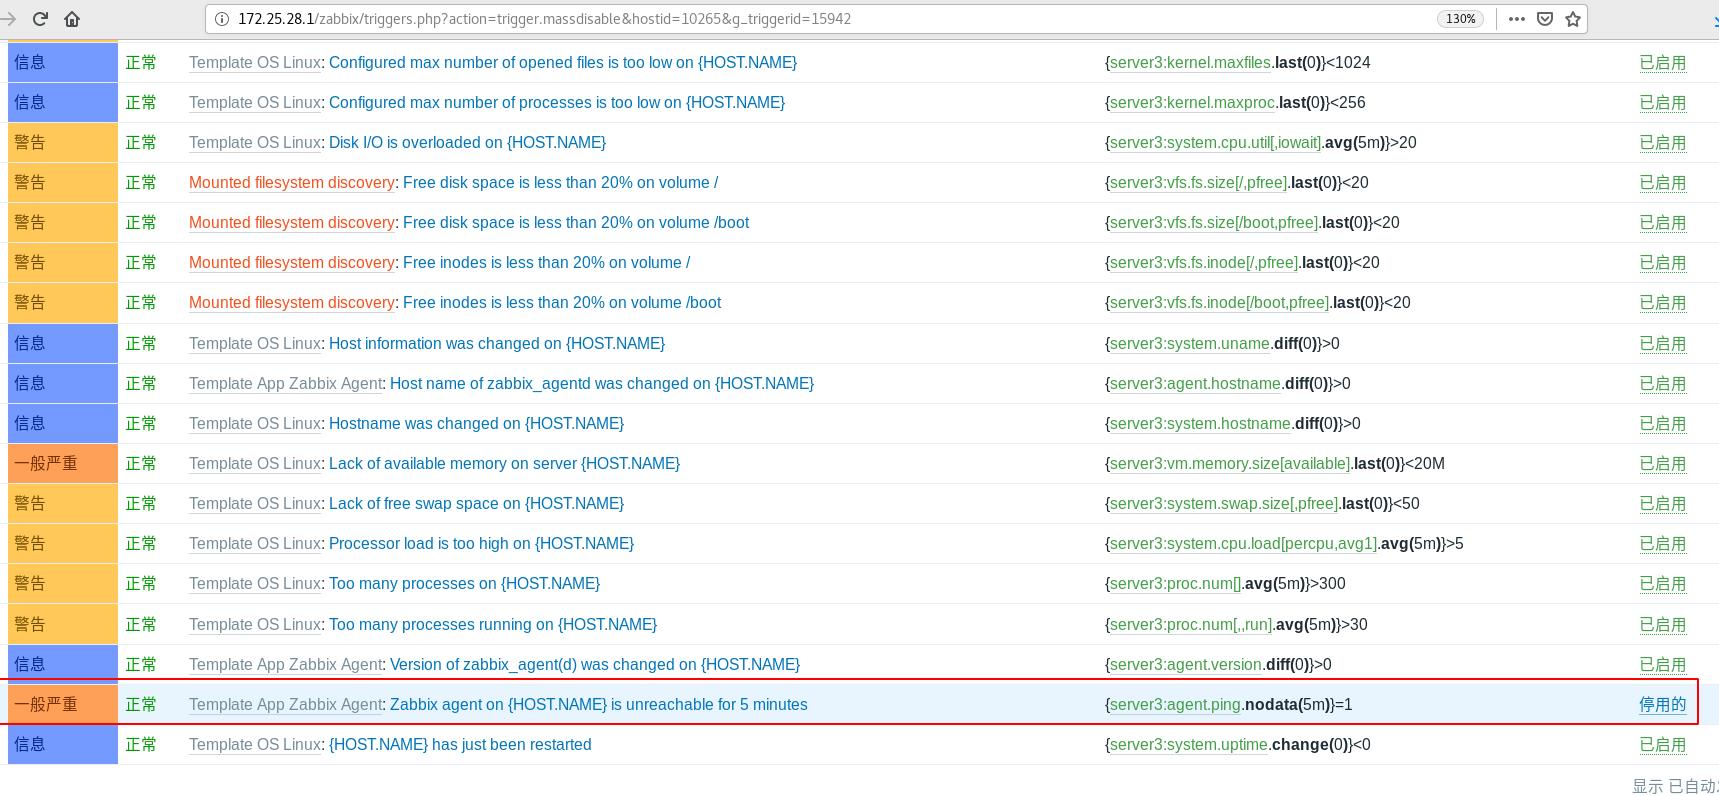This screenshot has height=796, width=1719.
Task: Open item link server3:system.uname
Action: tap(1190, 343)
